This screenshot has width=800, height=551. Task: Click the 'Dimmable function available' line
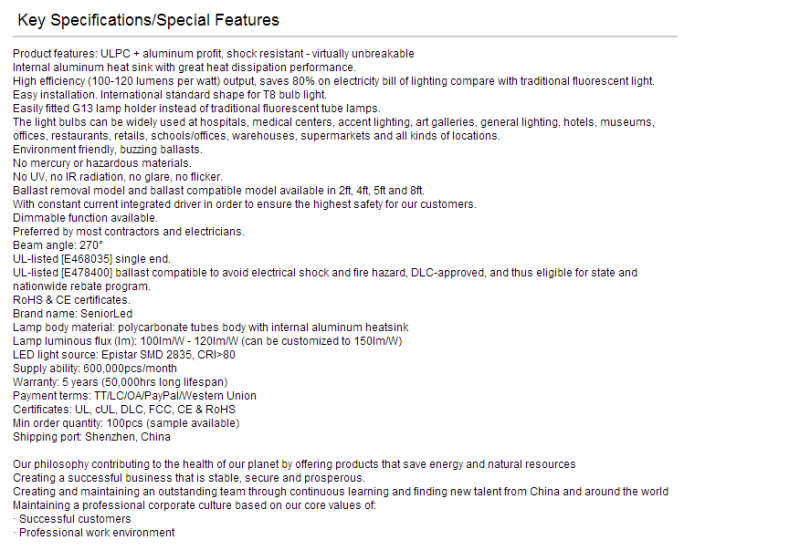[x=85, y=218]
